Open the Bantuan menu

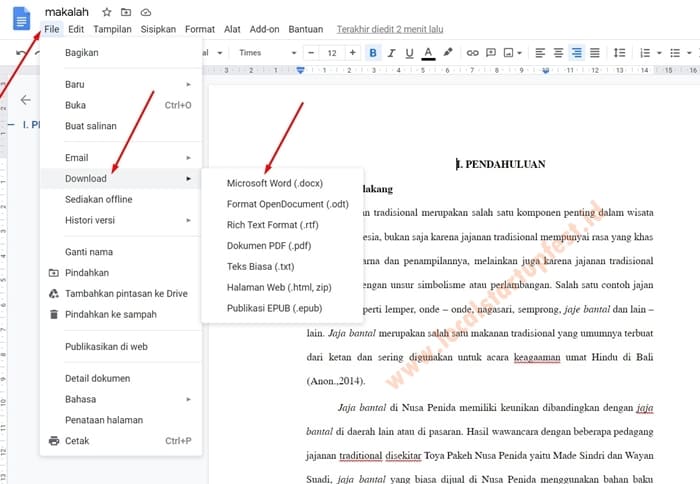(x=305, y=29)
